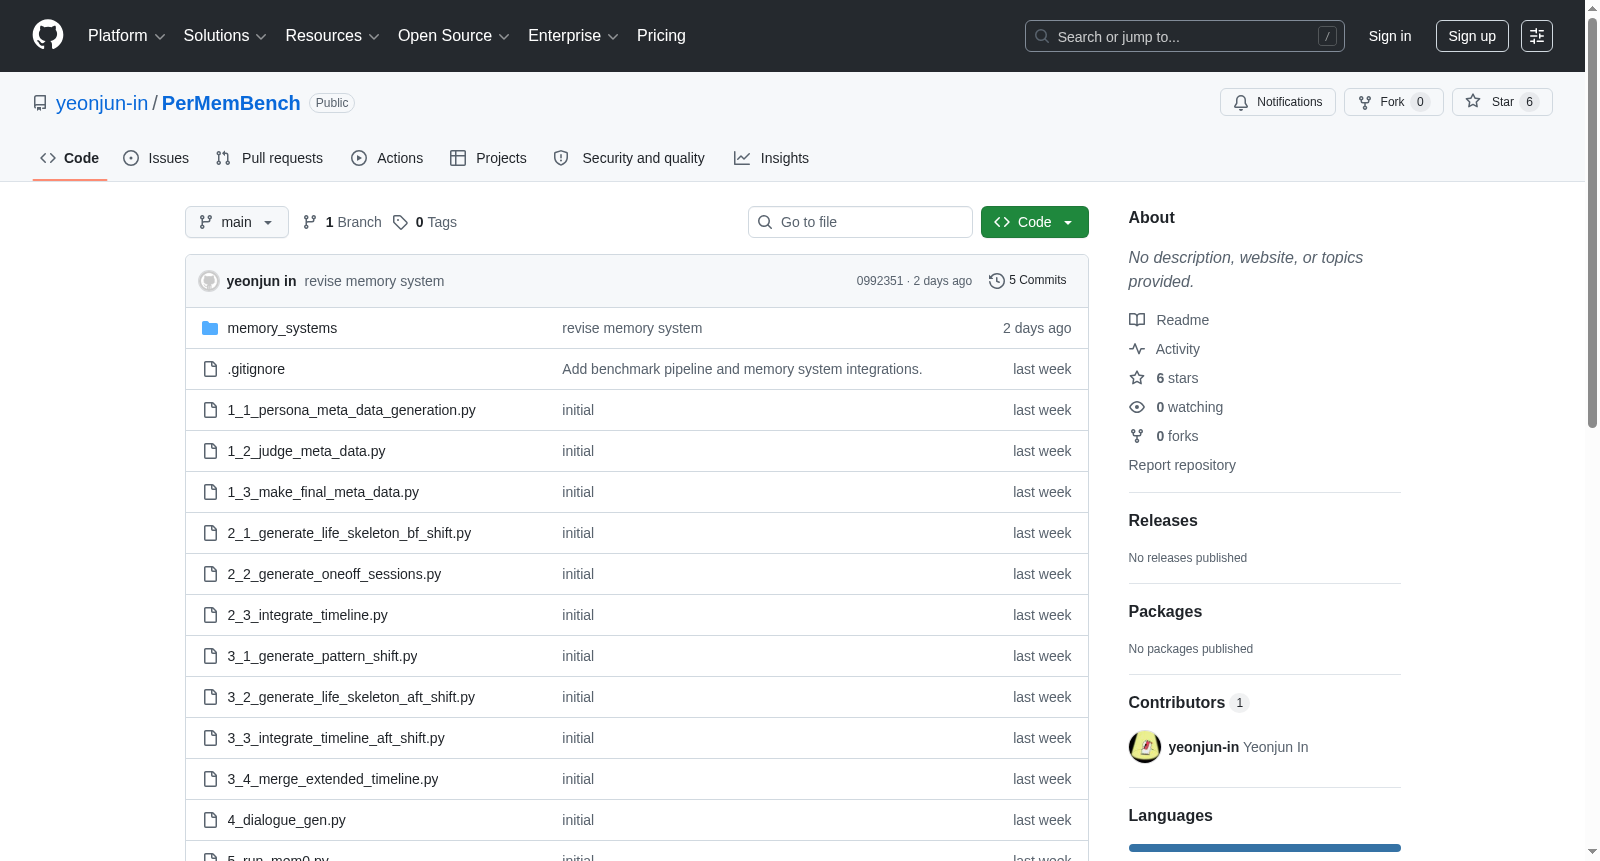Click the pulse icon beside Activity

coord(1137,349)
